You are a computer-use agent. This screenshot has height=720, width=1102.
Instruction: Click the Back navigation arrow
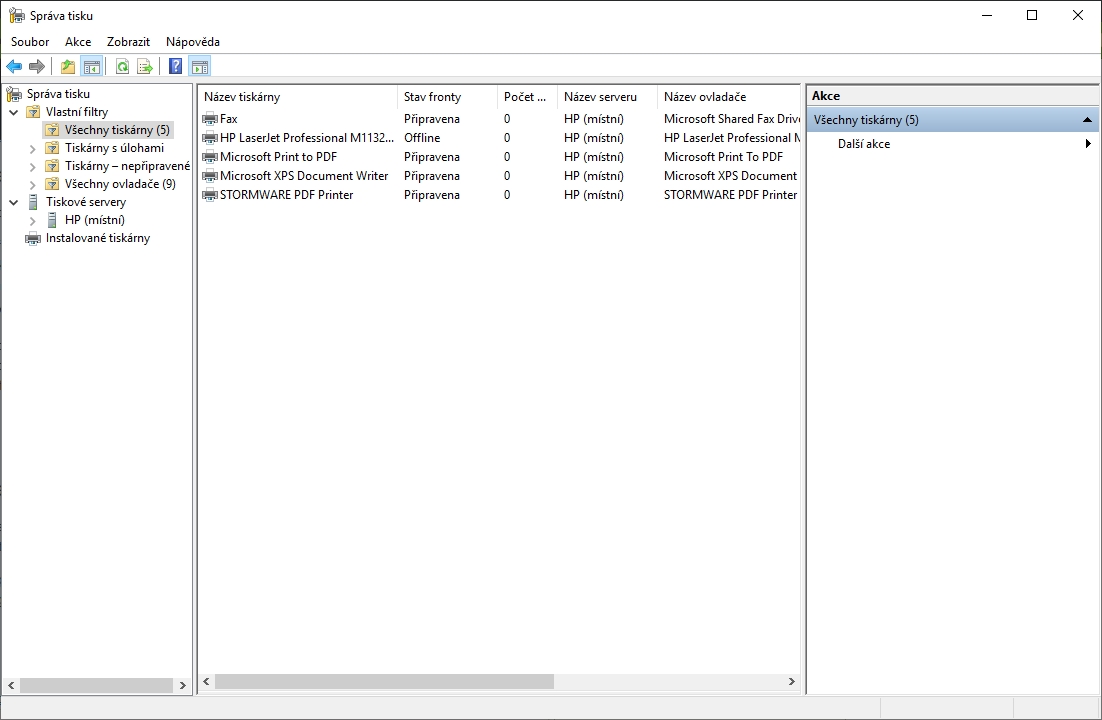13,66
